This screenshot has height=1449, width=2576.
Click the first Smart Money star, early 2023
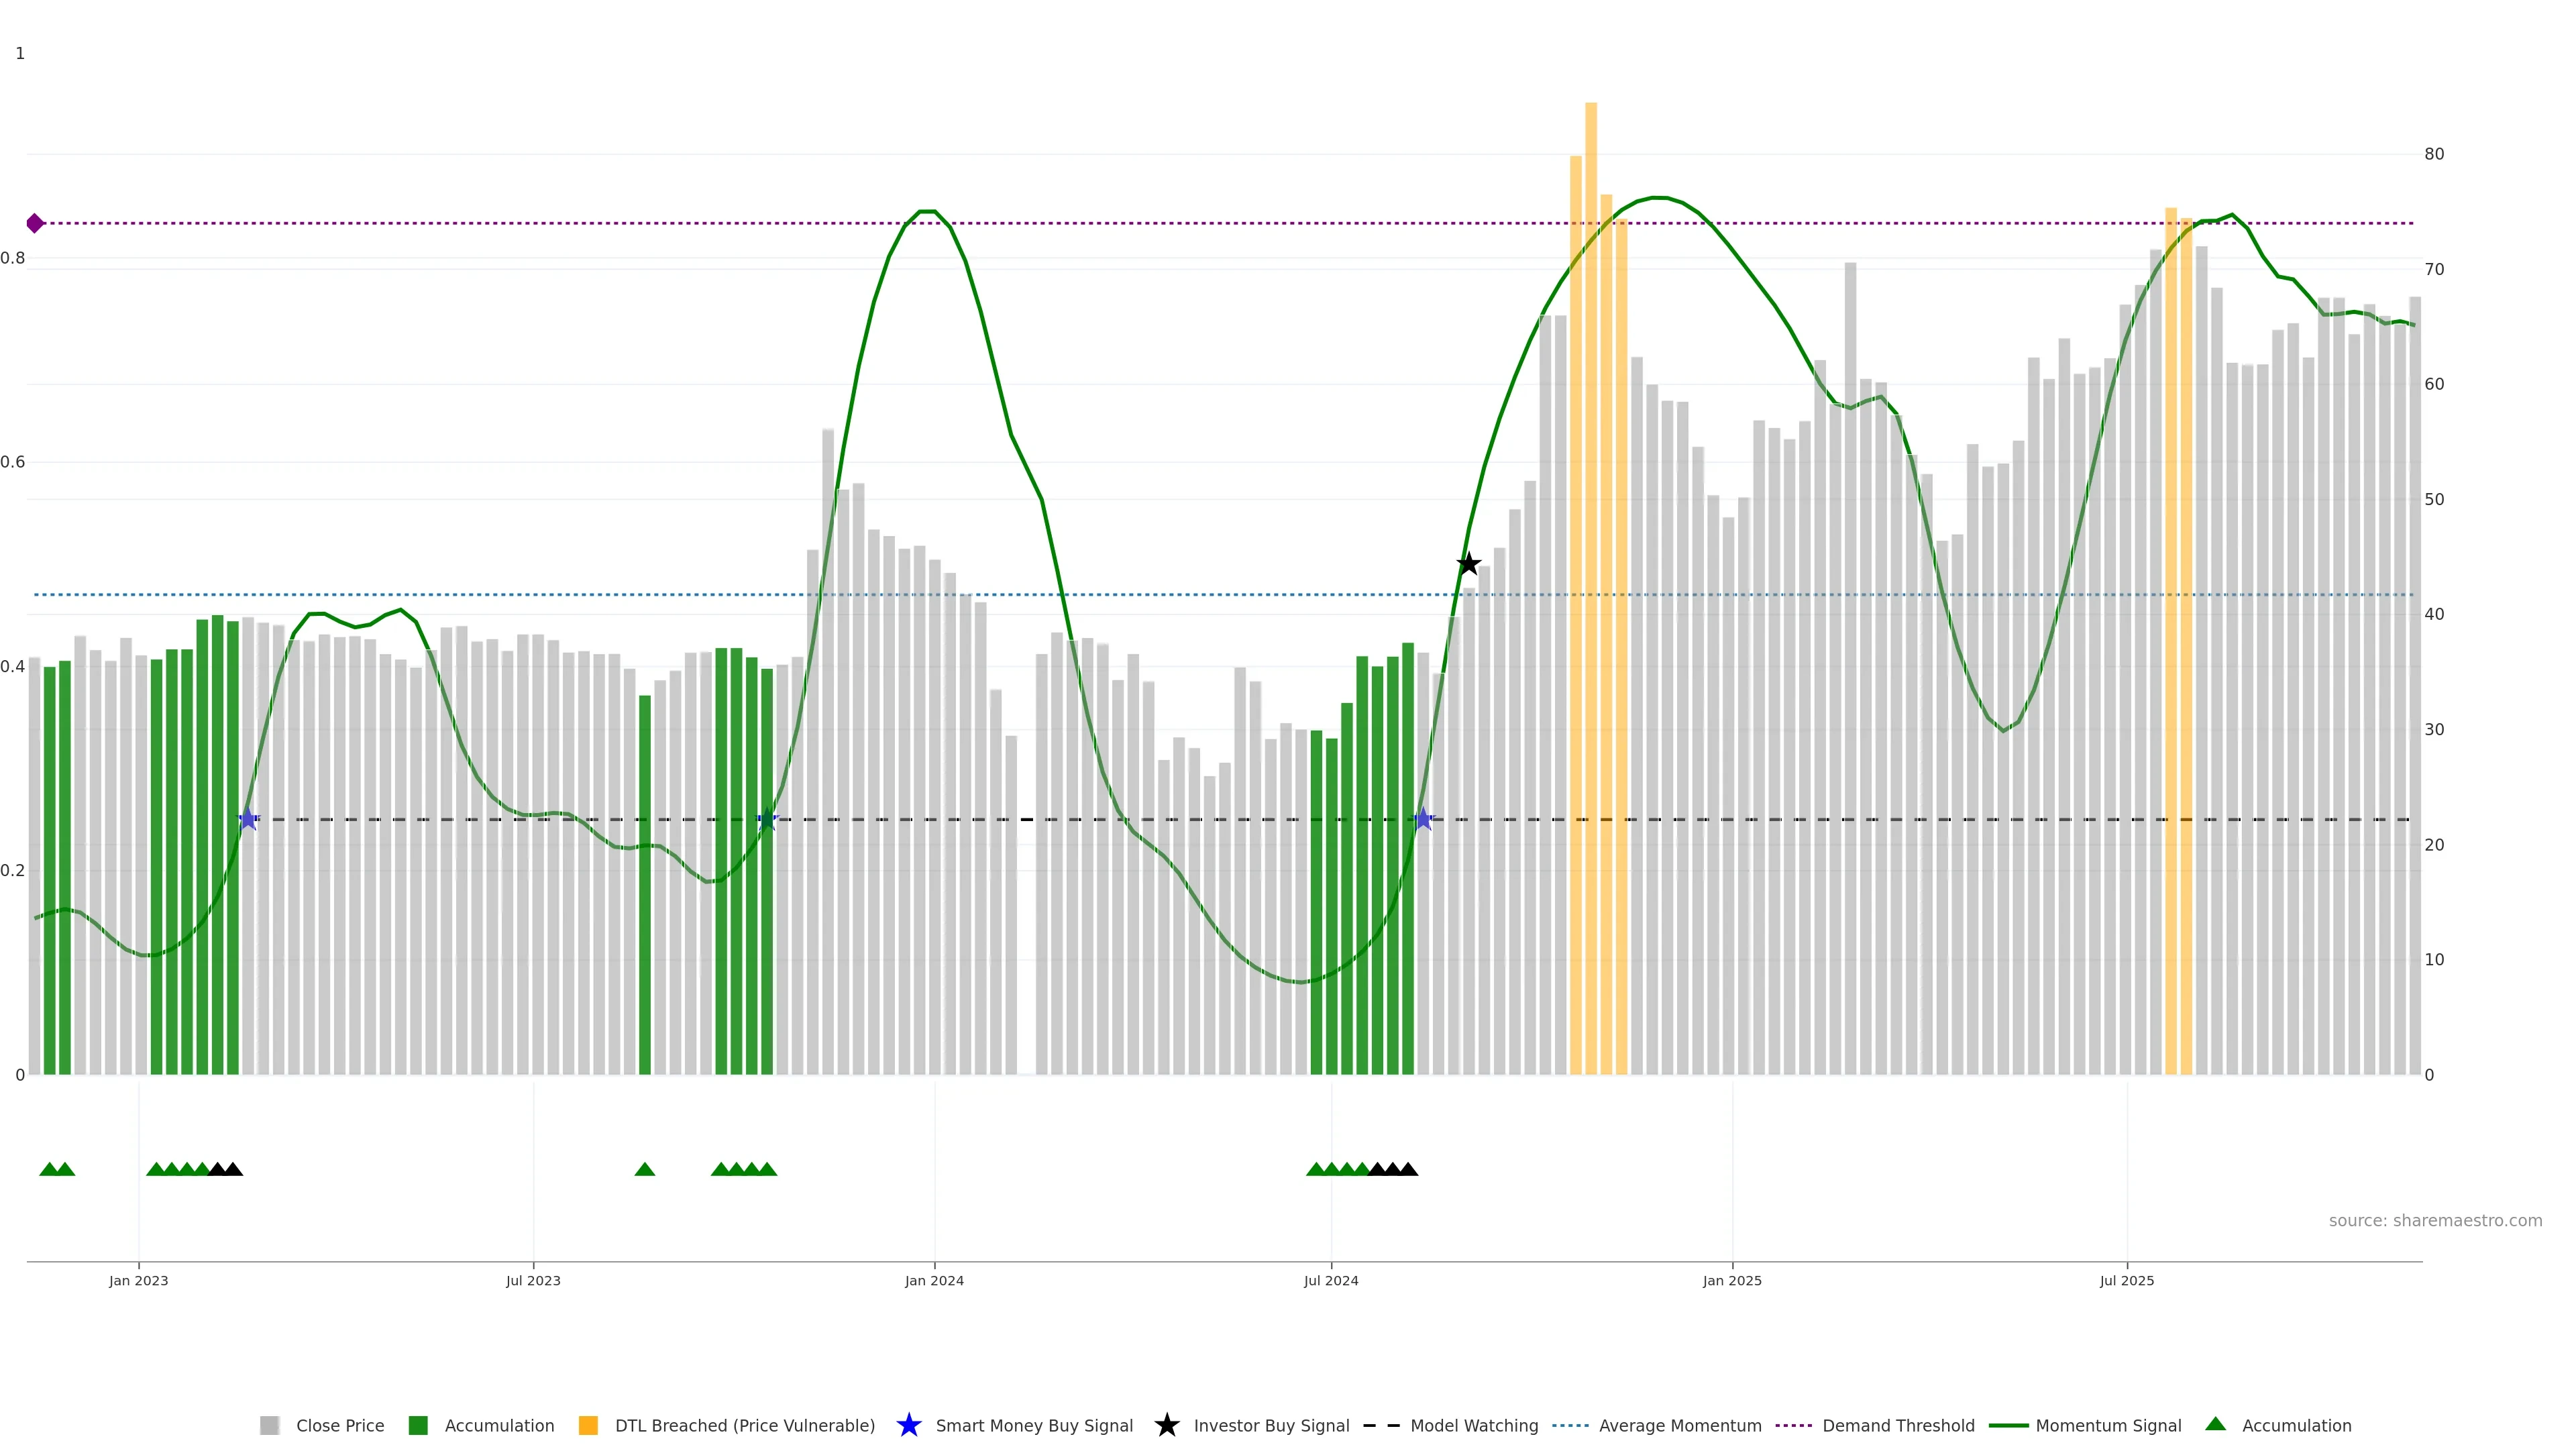[x=248, y=819]
